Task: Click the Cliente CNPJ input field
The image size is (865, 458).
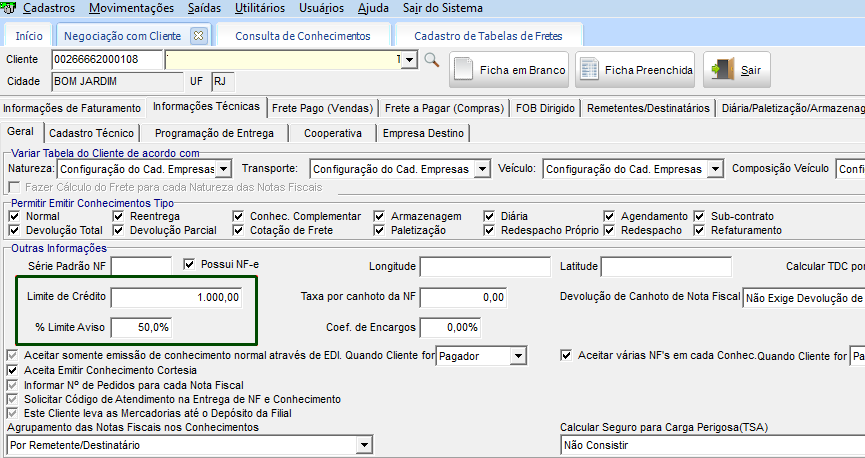Action: [x=107, y=60]
